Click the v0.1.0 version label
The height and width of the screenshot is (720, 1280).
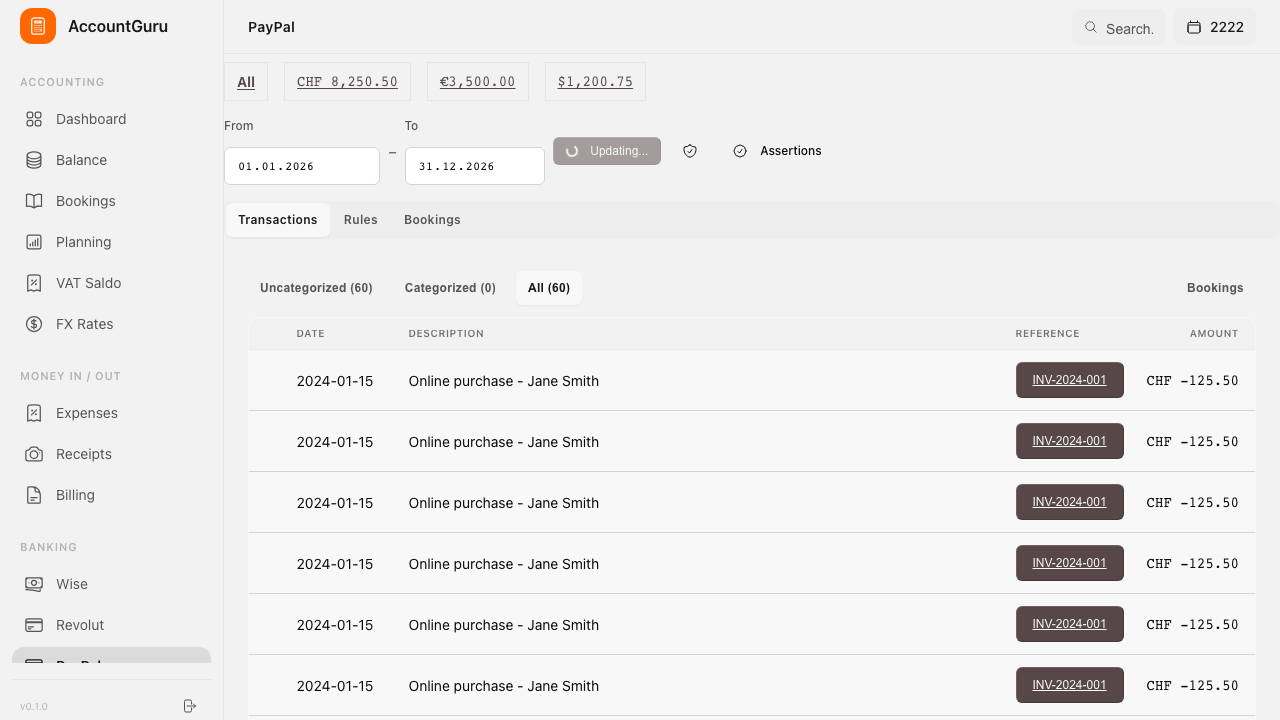[x=34, y=706]
